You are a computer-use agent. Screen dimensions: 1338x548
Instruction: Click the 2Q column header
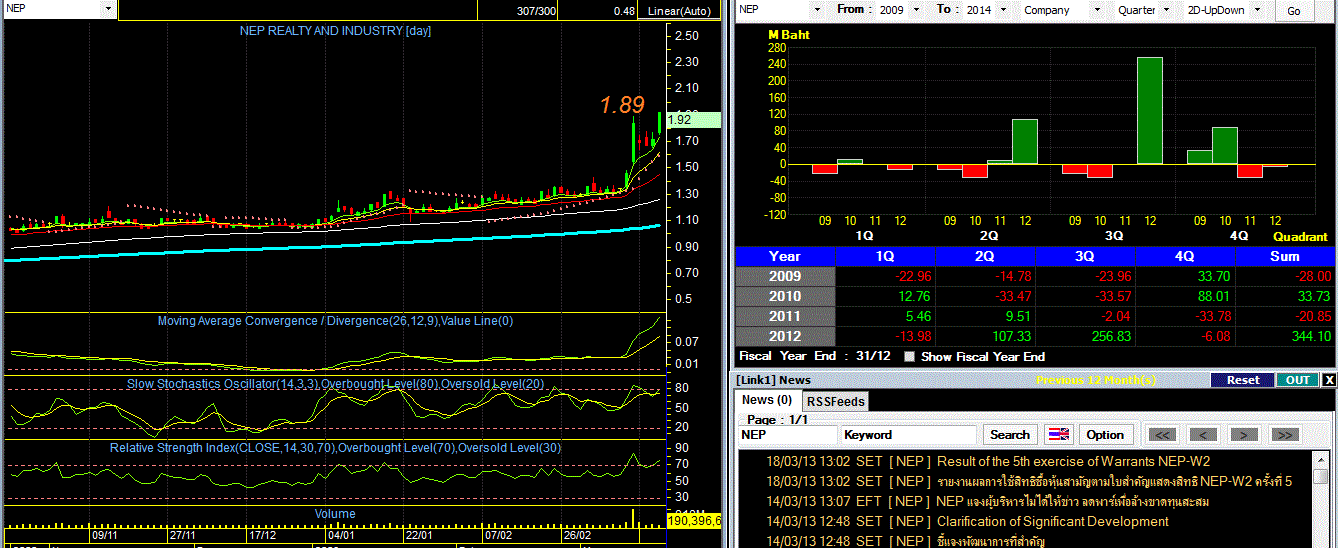[x=985, y=256]
